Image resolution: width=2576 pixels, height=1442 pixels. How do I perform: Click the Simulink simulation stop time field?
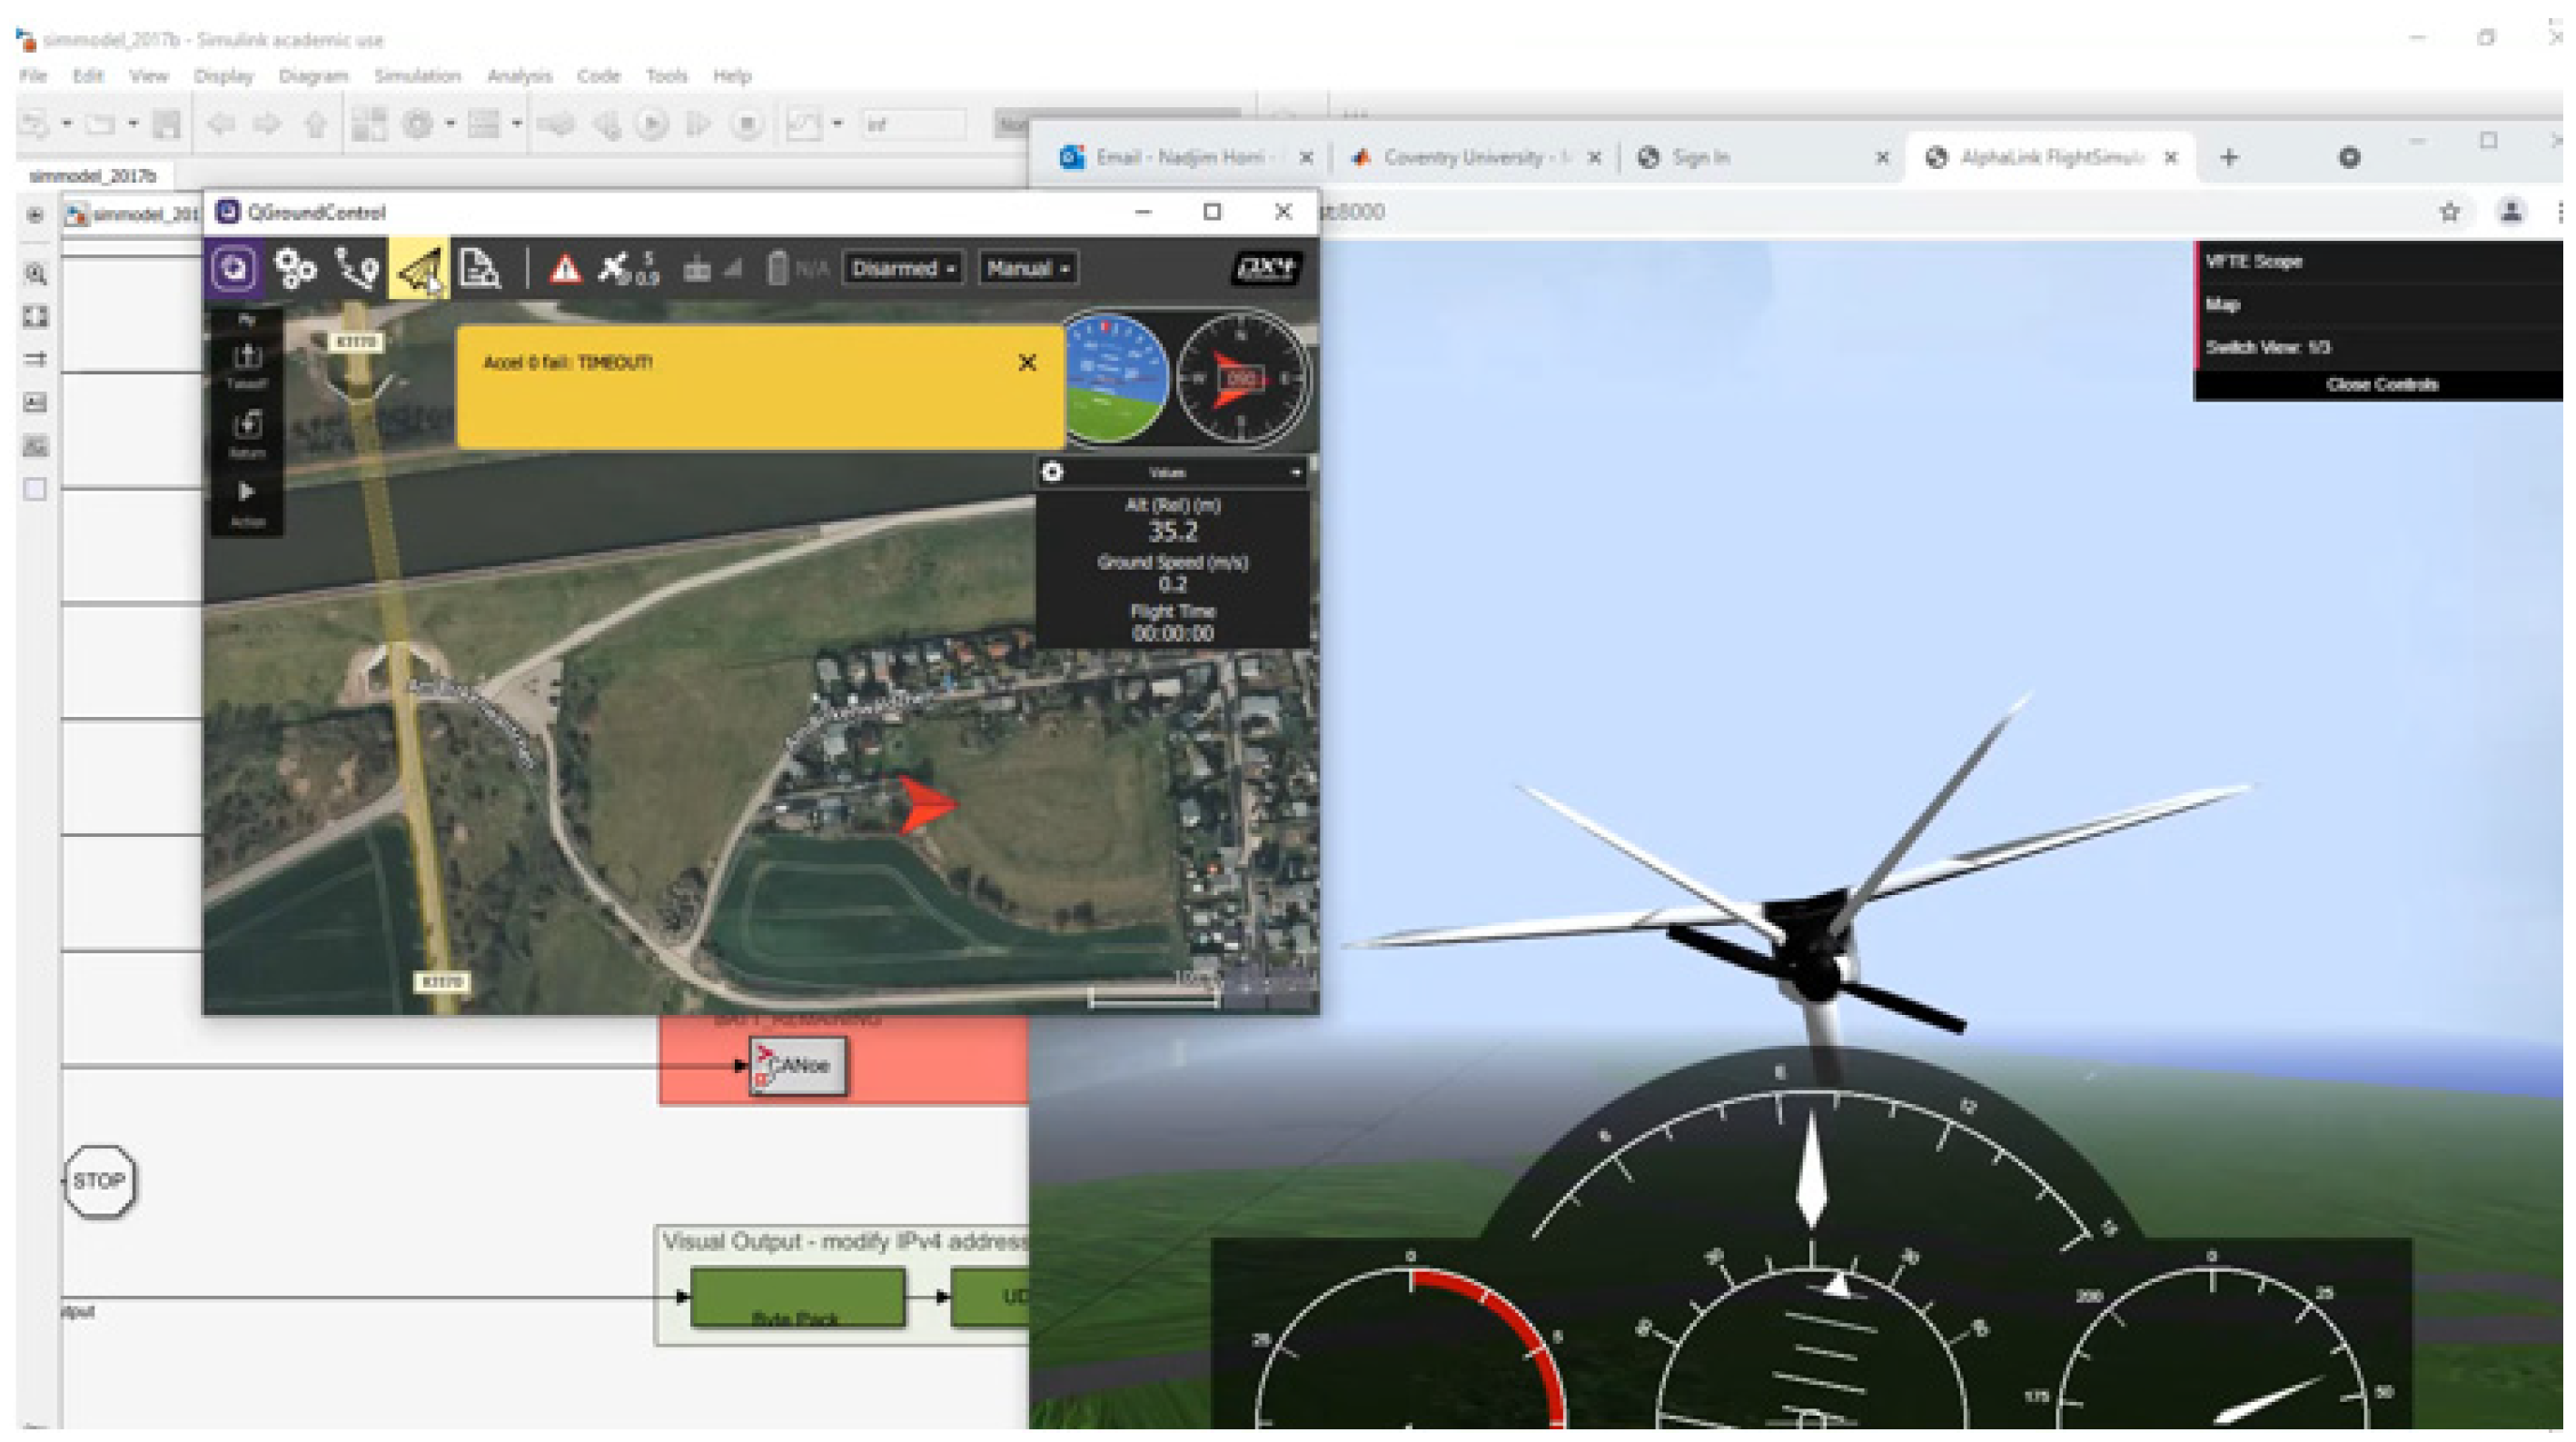913,124
